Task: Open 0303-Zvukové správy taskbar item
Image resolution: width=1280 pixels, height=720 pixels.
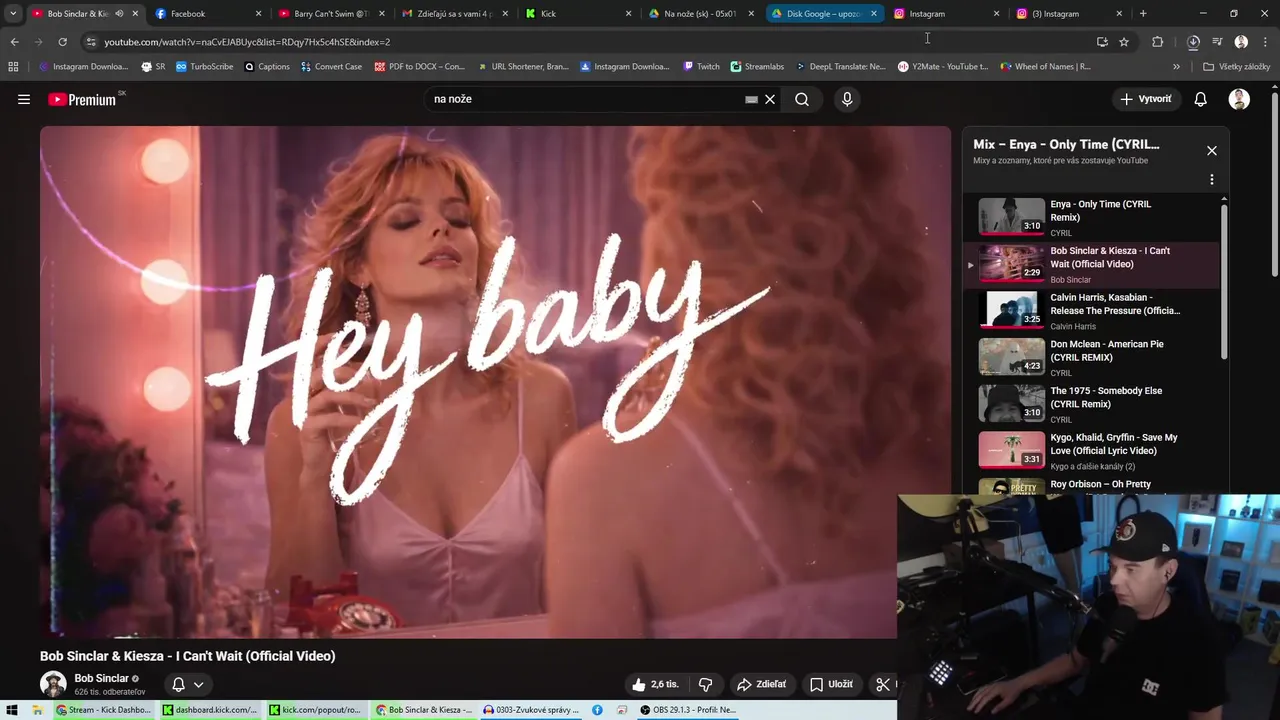Action: point(530,710)
